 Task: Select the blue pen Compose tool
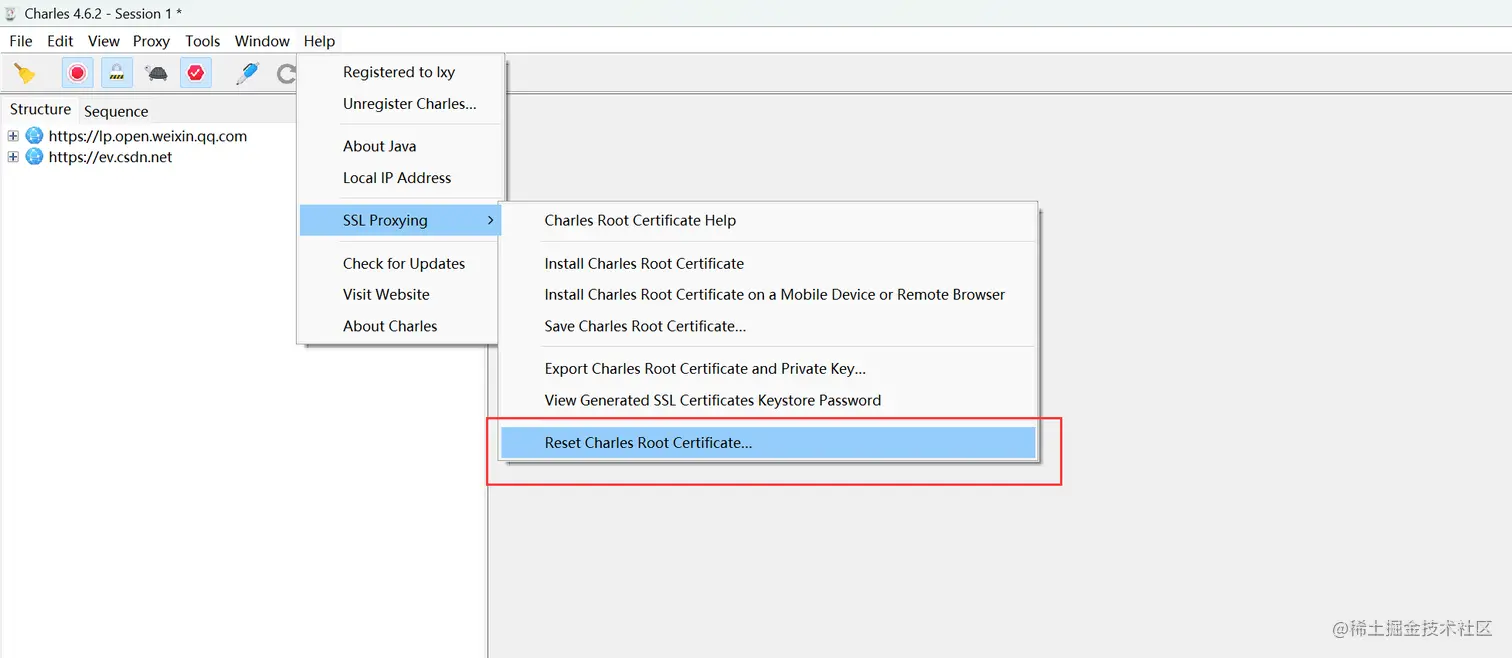[x=247, y=73]
